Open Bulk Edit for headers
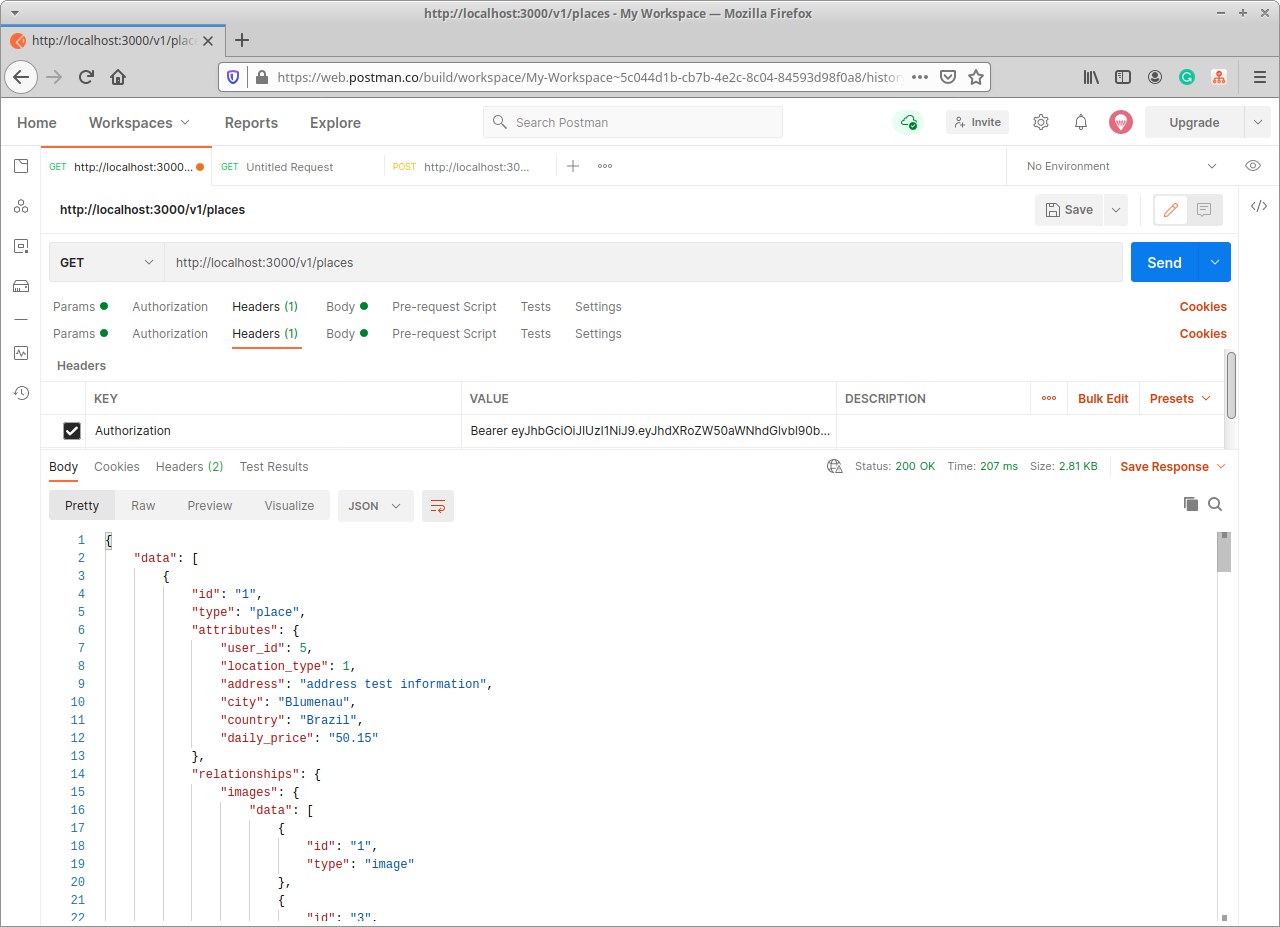Viewport: 1280px width, 927px height. [1103, 398]
